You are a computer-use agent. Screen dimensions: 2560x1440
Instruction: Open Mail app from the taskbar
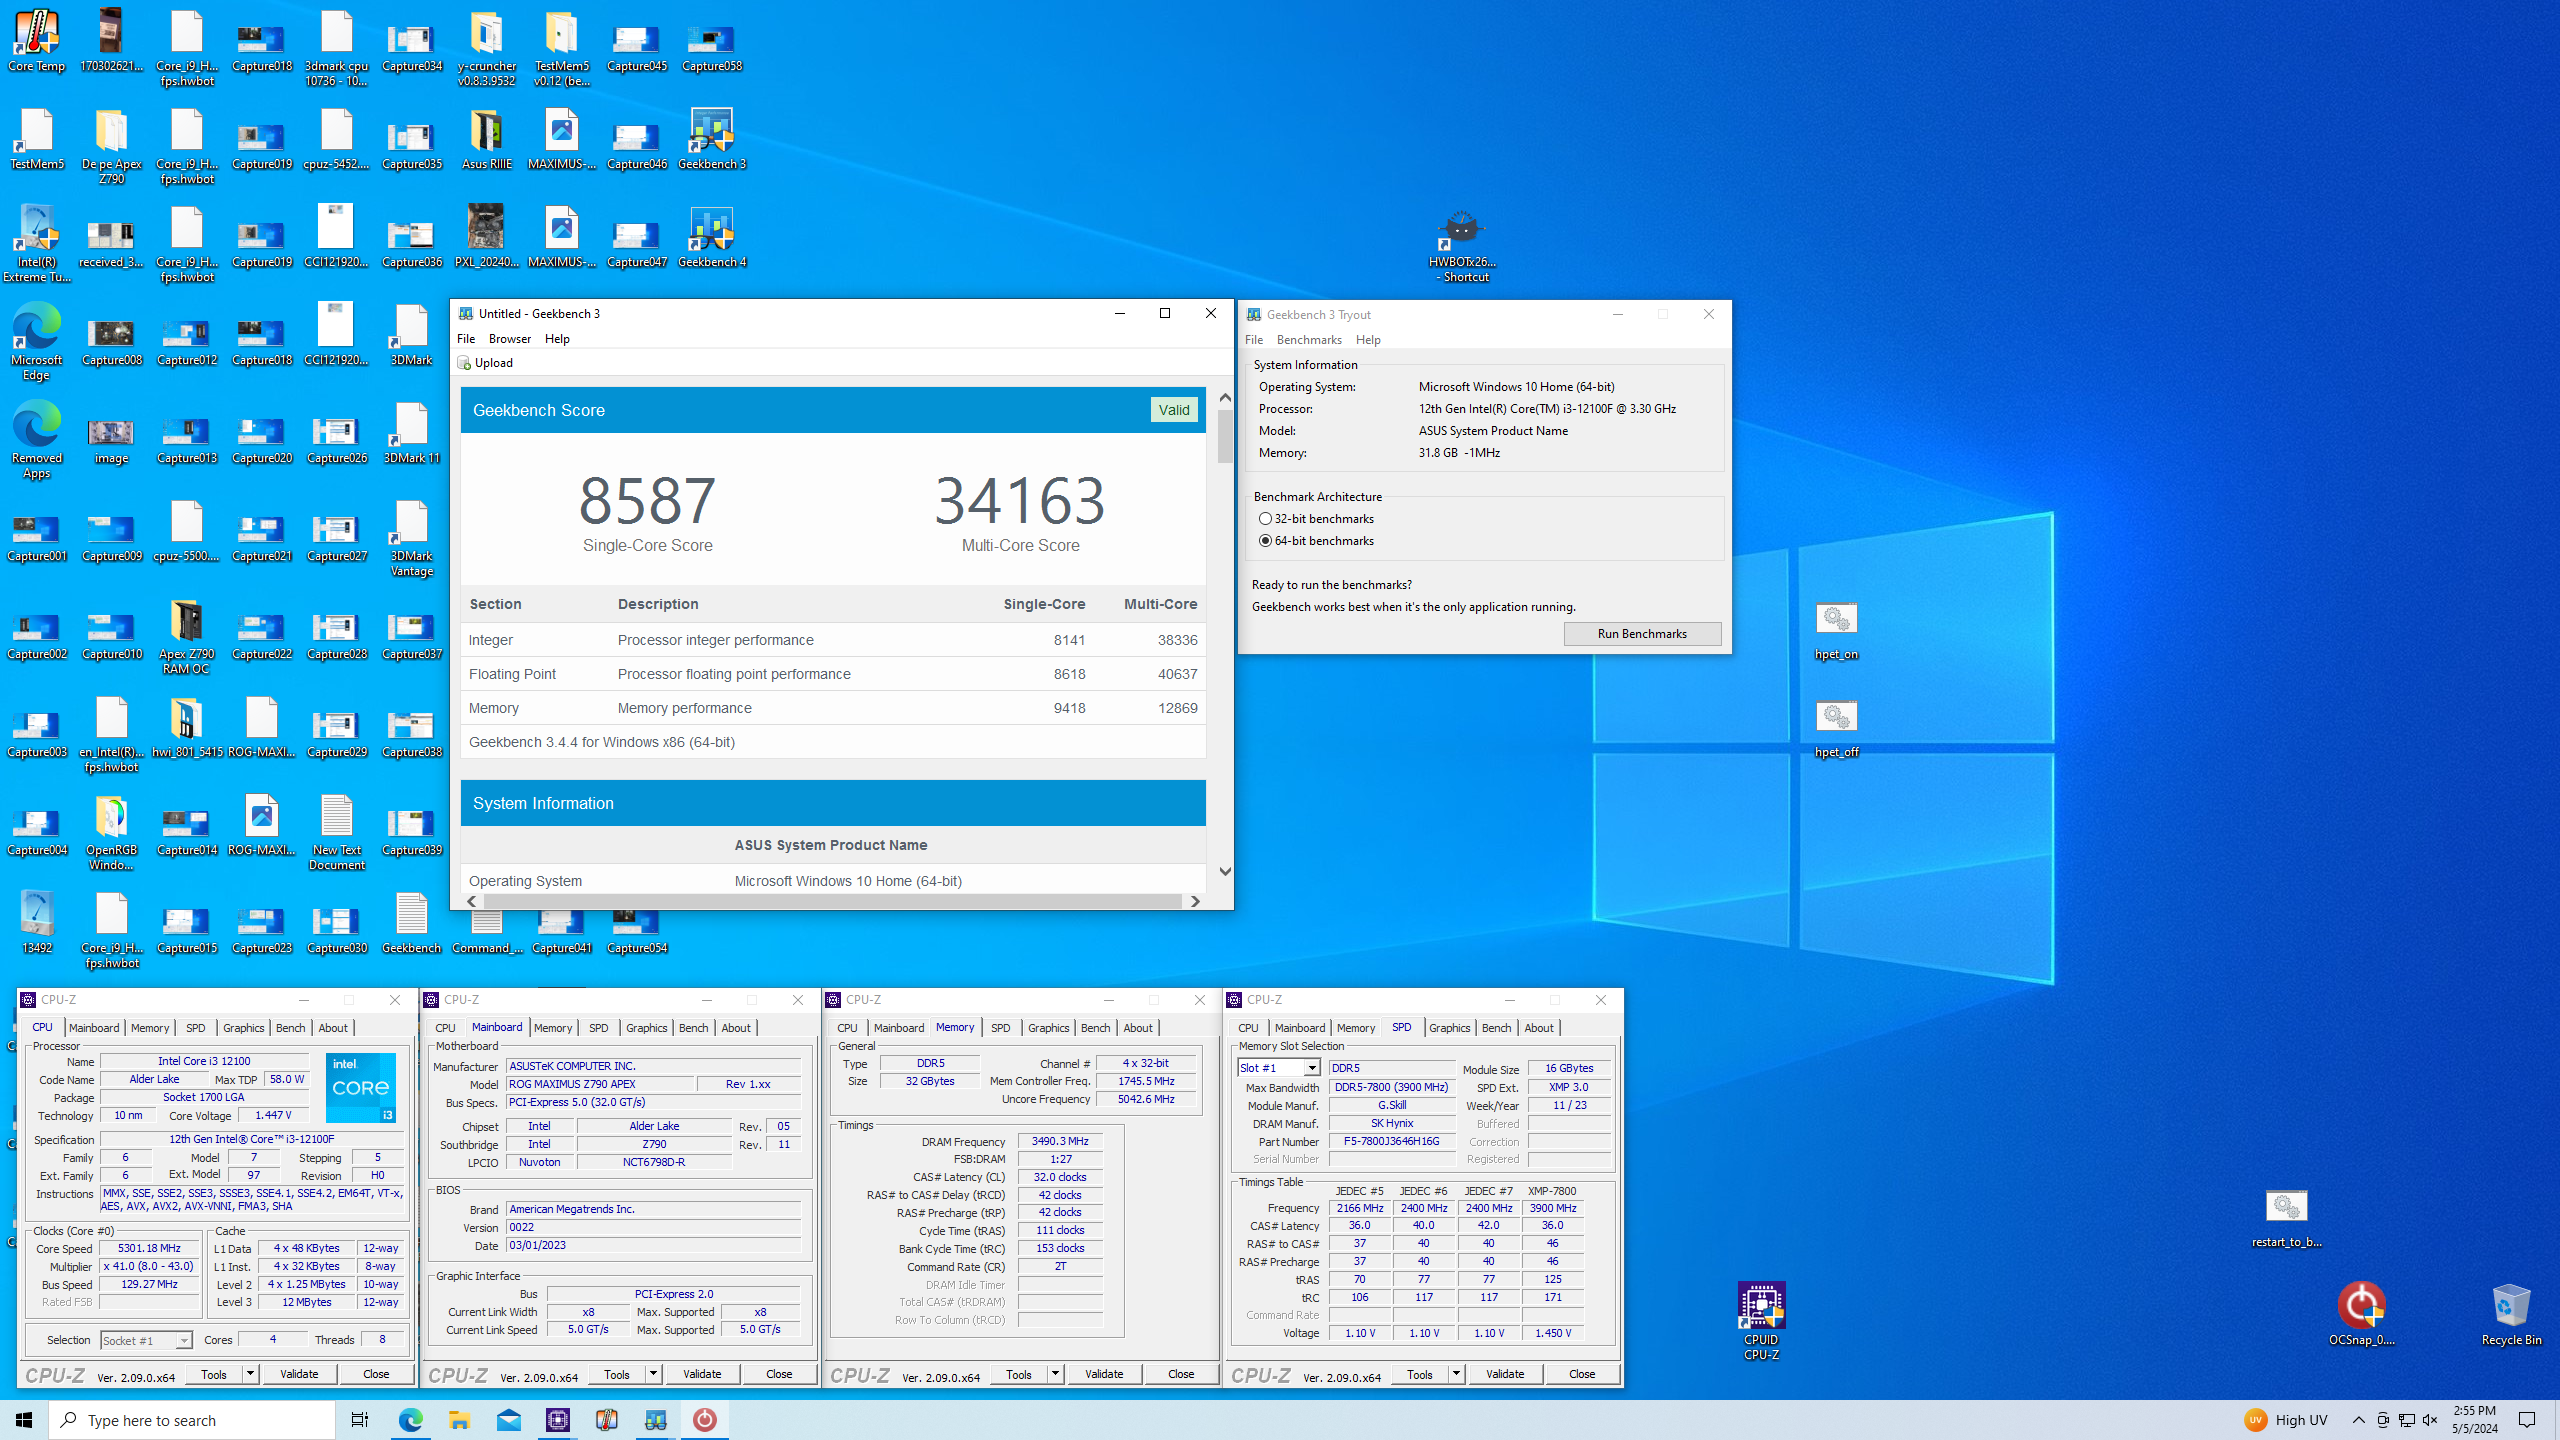pos(508,1420)
